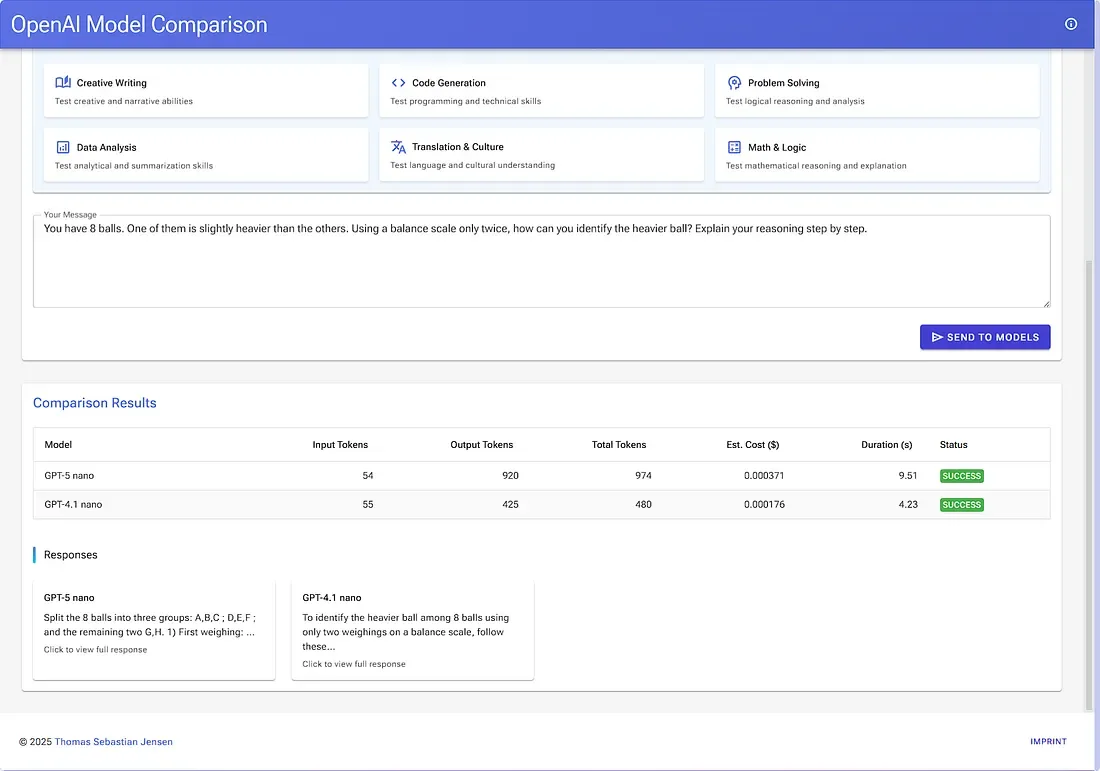Viewport: 1100px width, 771px height.
Task: Open the Imprint link in the footer
Action: click(1048, 742)
